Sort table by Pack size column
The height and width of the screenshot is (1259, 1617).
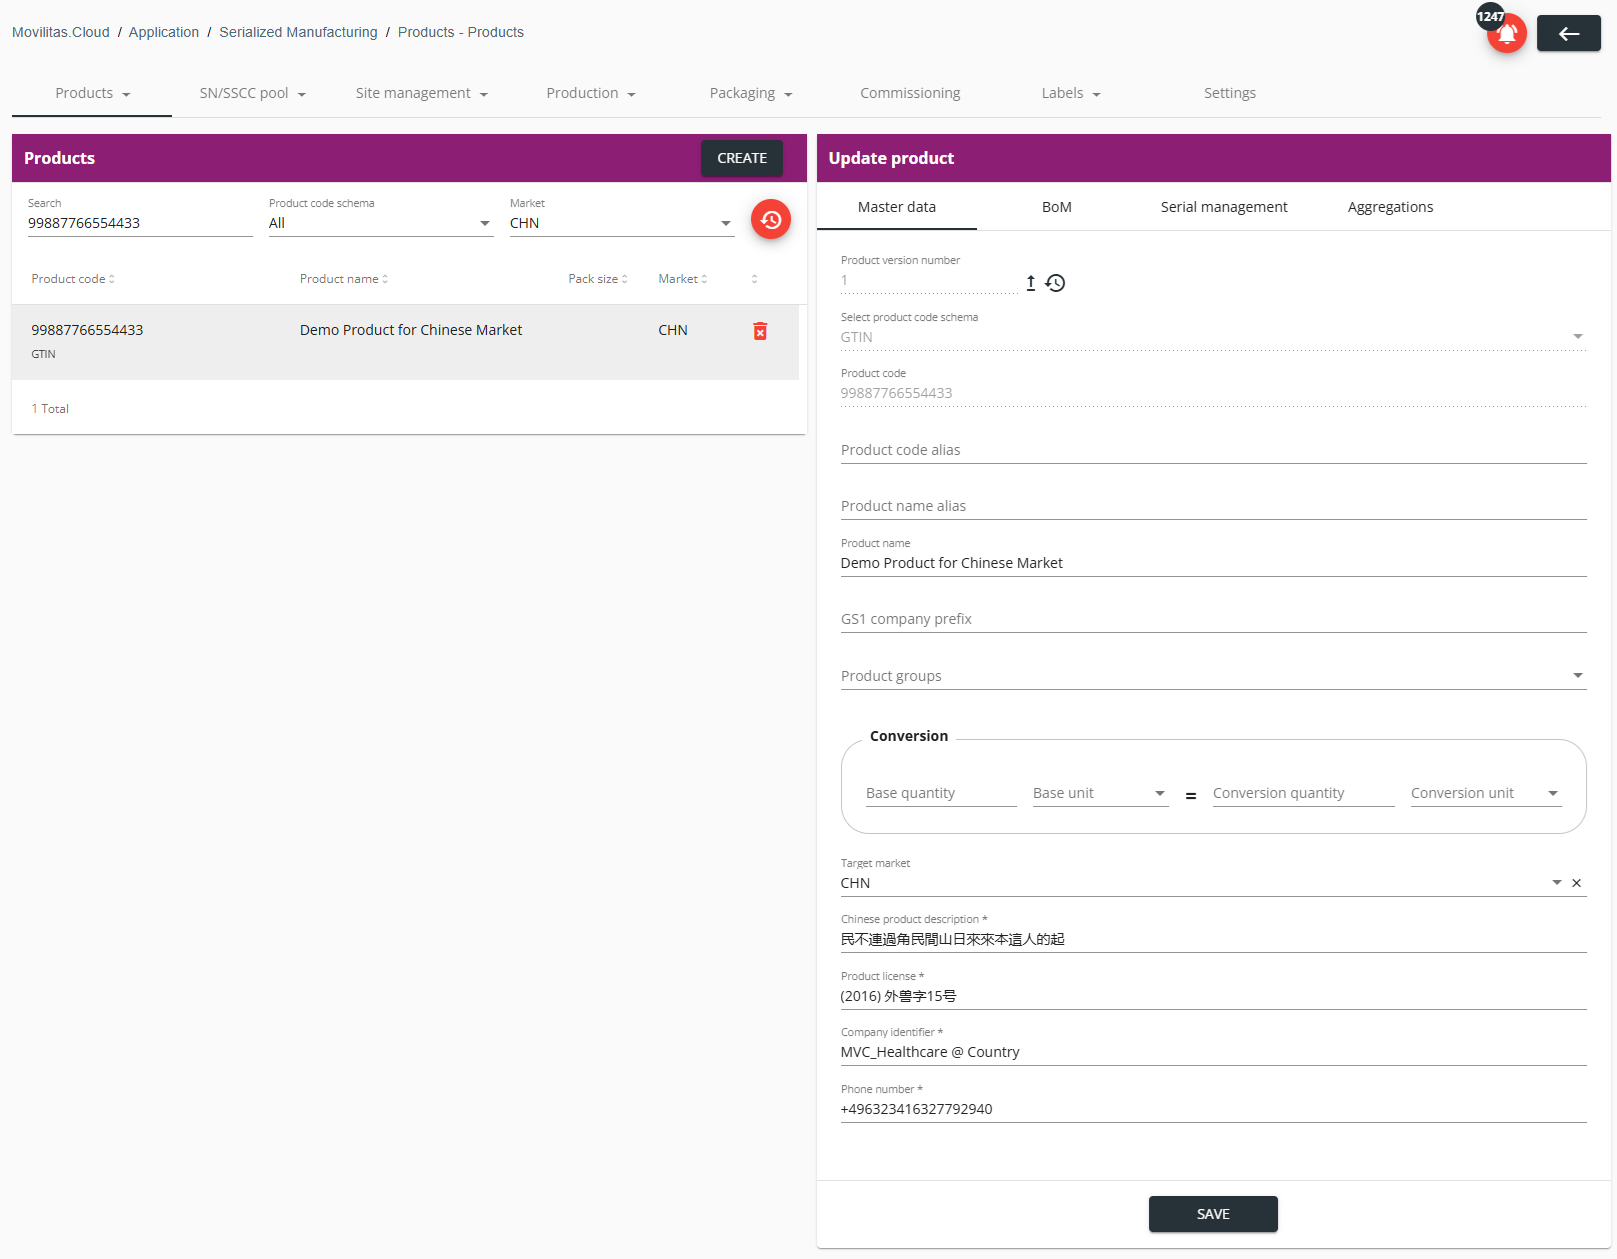(x=598, y=279)
